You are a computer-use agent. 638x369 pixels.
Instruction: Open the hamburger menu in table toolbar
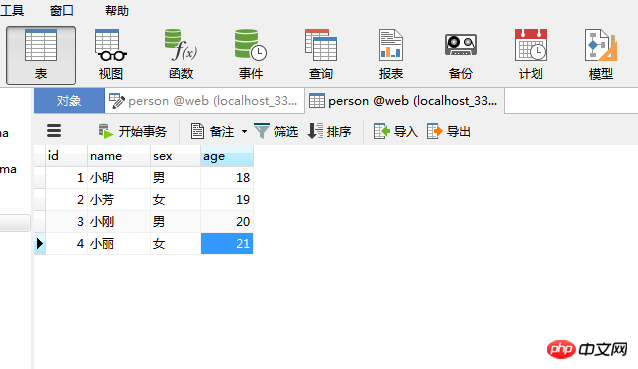[x=54, y=131]
